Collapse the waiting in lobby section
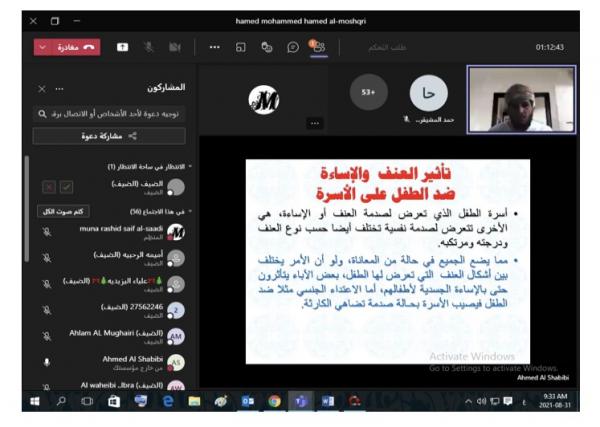600x427 pixels. click(190, 166)
